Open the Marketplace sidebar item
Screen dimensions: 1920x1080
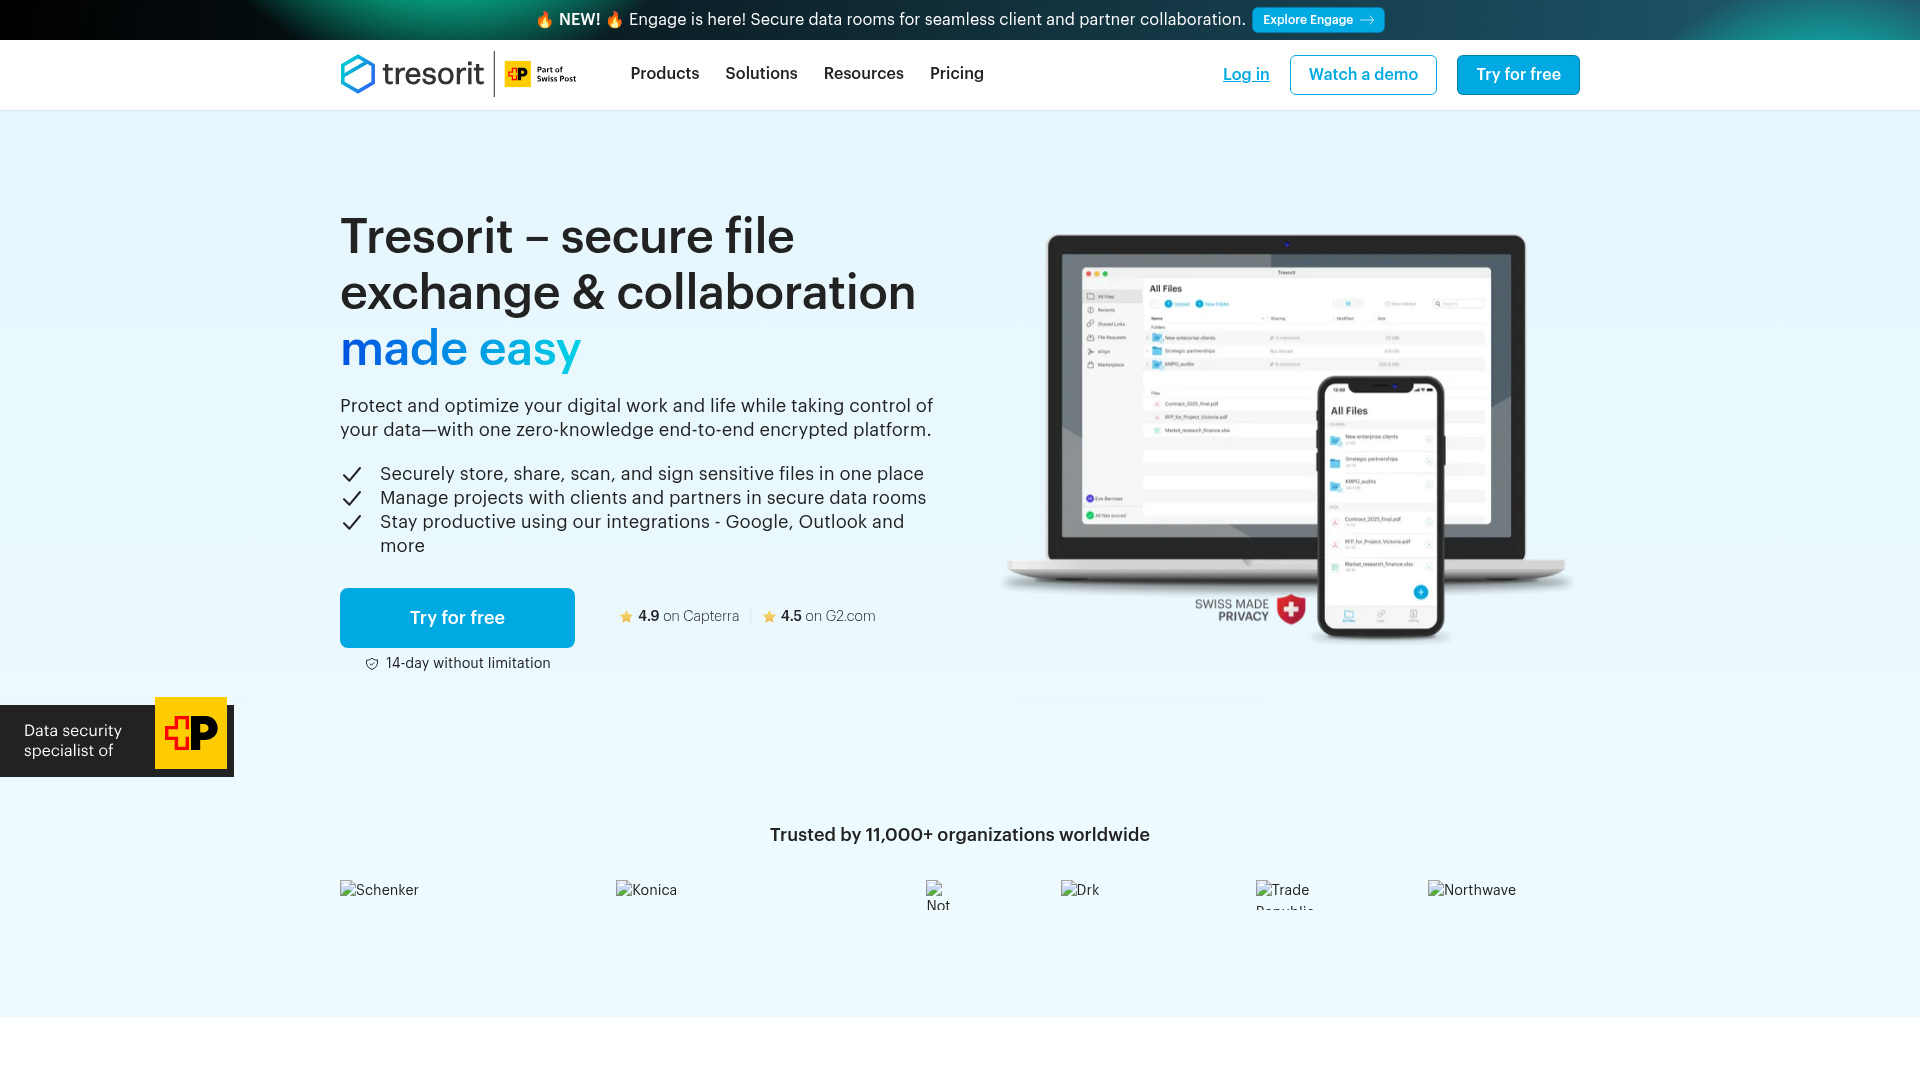pos(1111,364)
